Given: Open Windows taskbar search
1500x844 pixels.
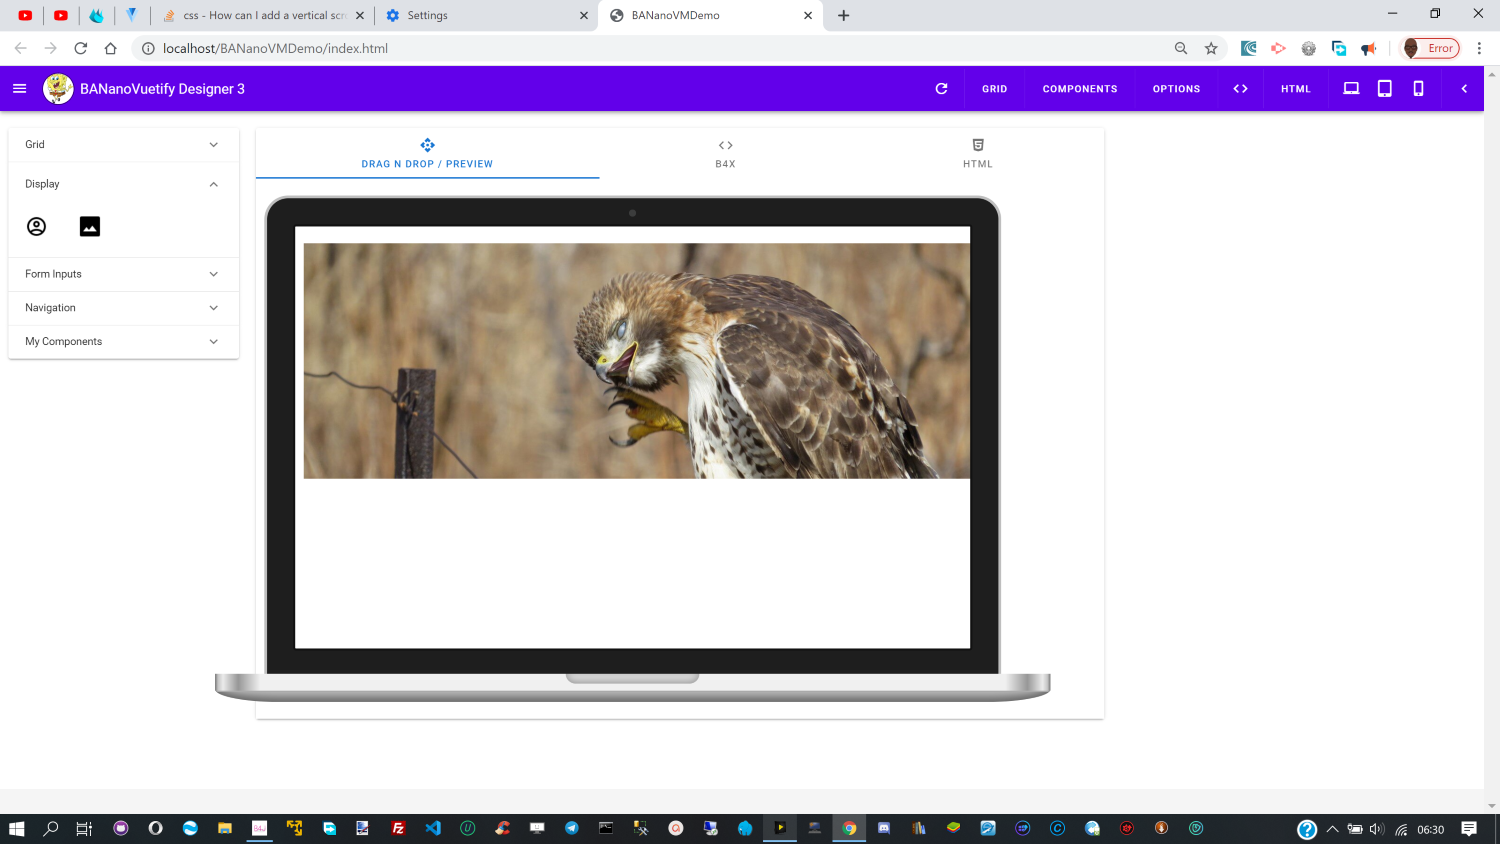Looking at the screenshot, I should point(51,829).
